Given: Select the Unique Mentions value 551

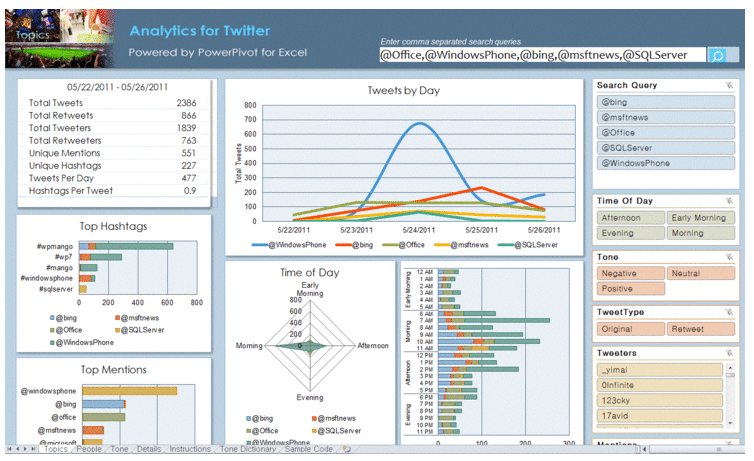Looking at the screenshot, I should 188,153.
